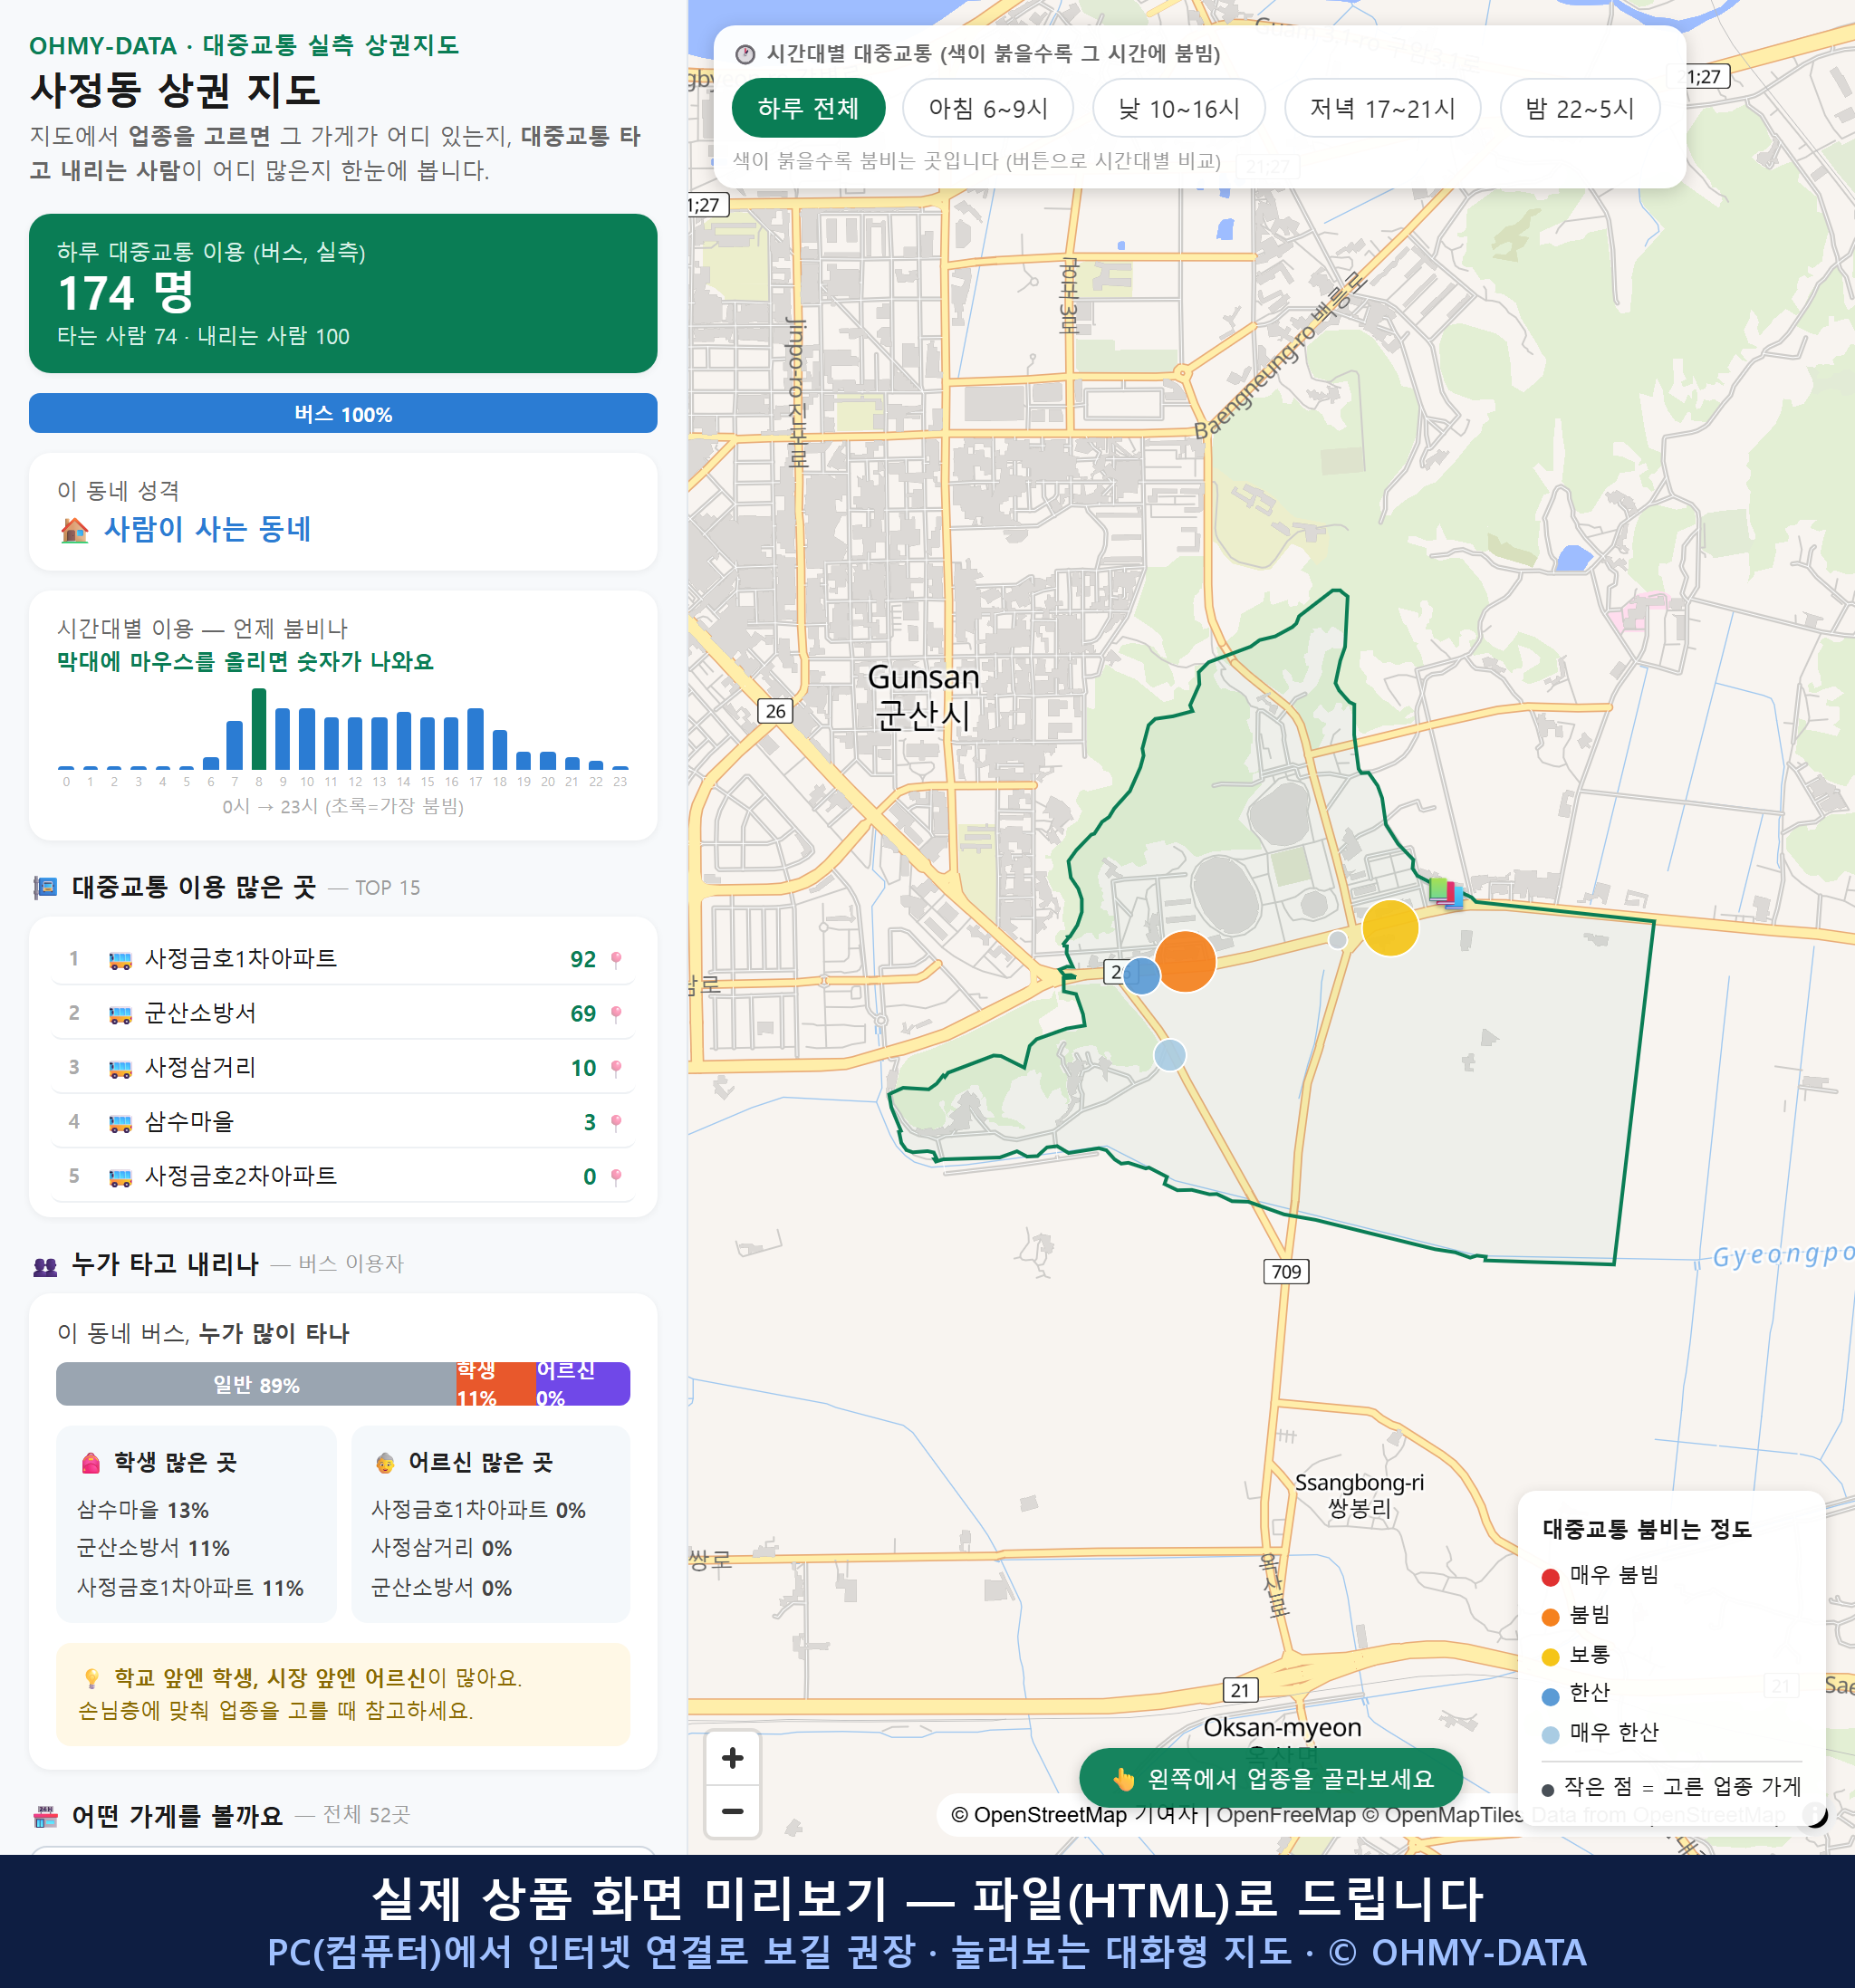This screenshot has width=1855, height=1988.
Task: Click the yellow circle marker on the map
Action: pyautogui.click(x=1390, y=928)
